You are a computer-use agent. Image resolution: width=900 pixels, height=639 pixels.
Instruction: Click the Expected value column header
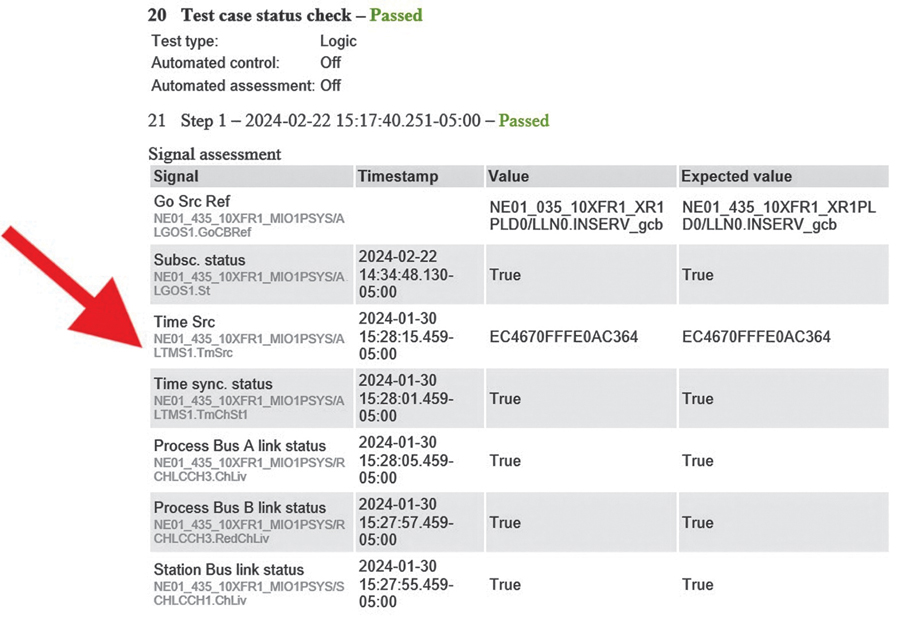coord(736,177)
